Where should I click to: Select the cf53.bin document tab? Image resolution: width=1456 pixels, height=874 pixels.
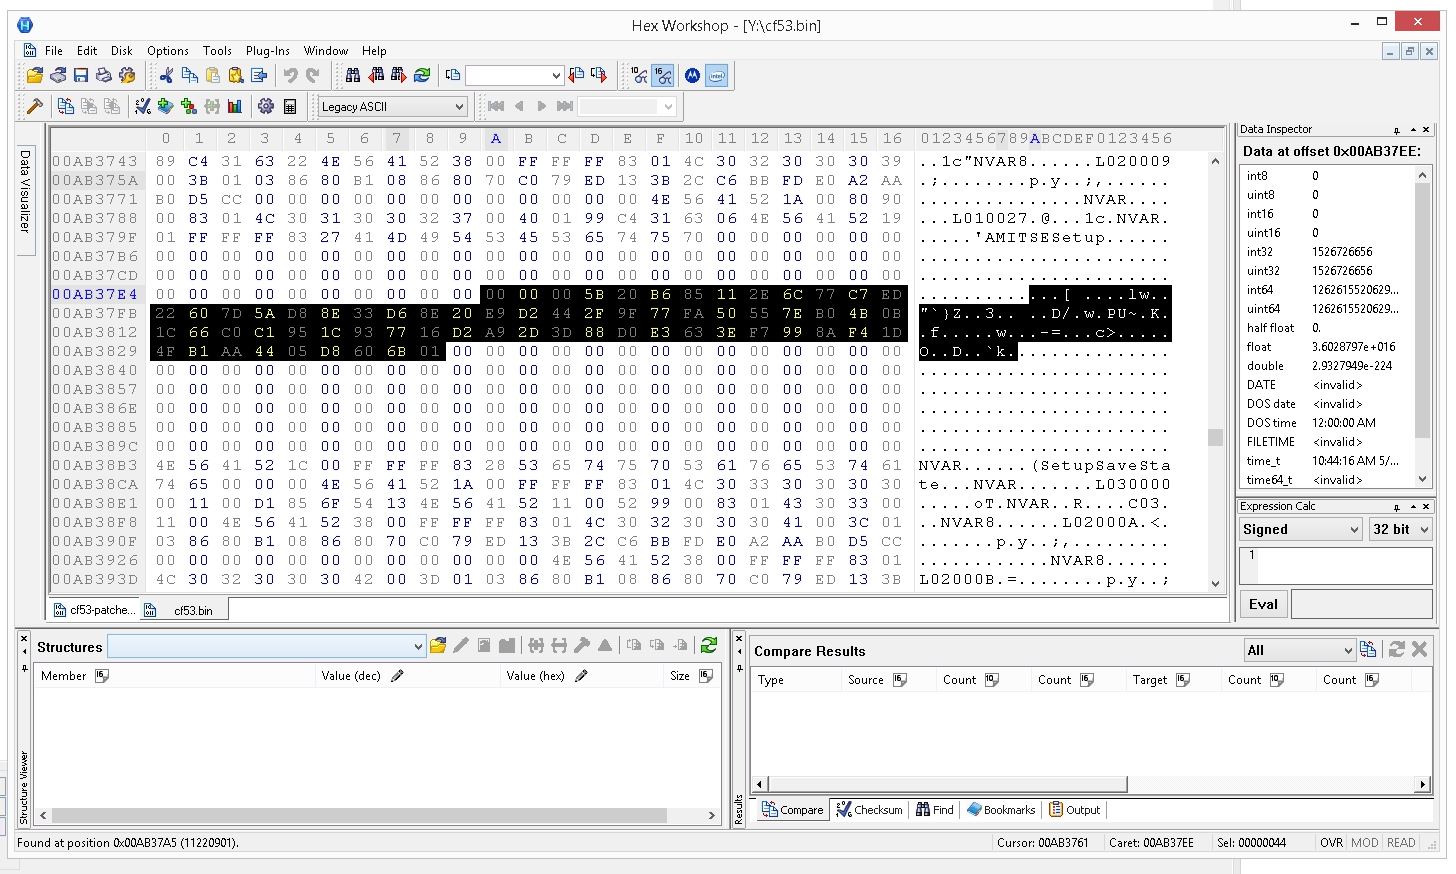click(x=184, y=610)
